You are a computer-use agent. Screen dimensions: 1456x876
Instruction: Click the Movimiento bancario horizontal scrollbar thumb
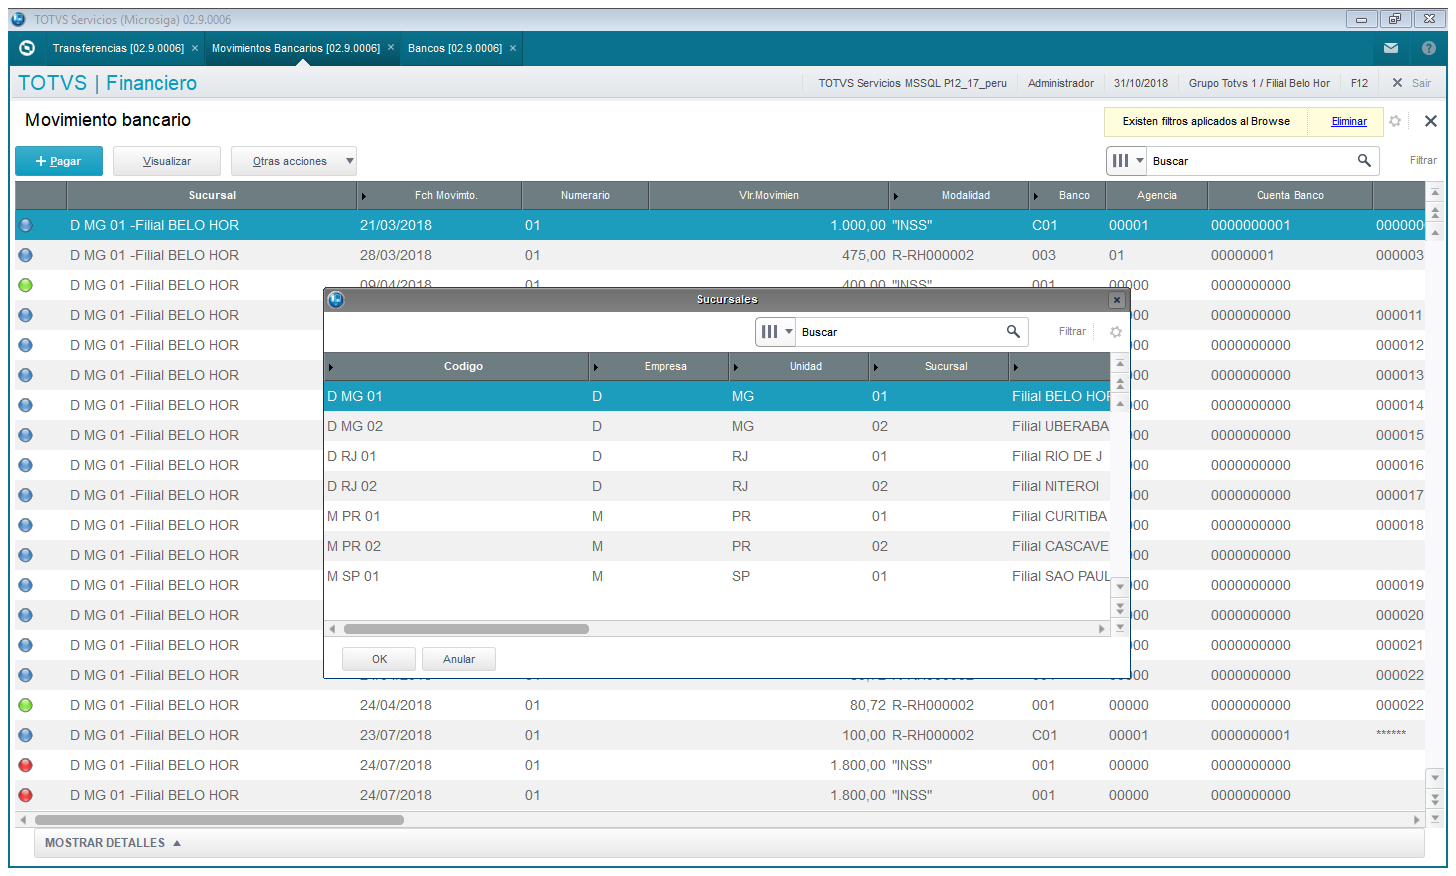(219, 820)
